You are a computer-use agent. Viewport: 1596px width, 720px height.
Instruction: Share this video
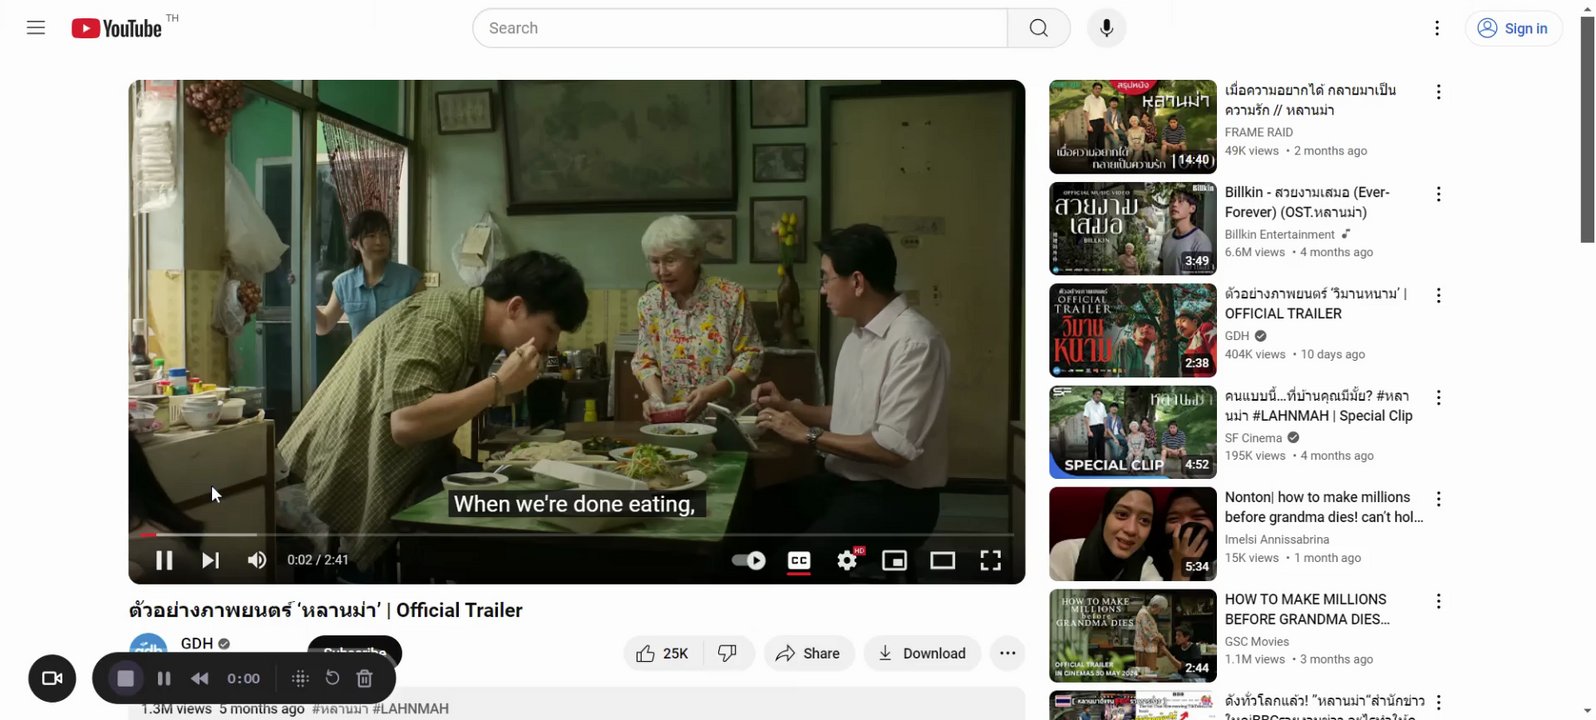[809, 653]
